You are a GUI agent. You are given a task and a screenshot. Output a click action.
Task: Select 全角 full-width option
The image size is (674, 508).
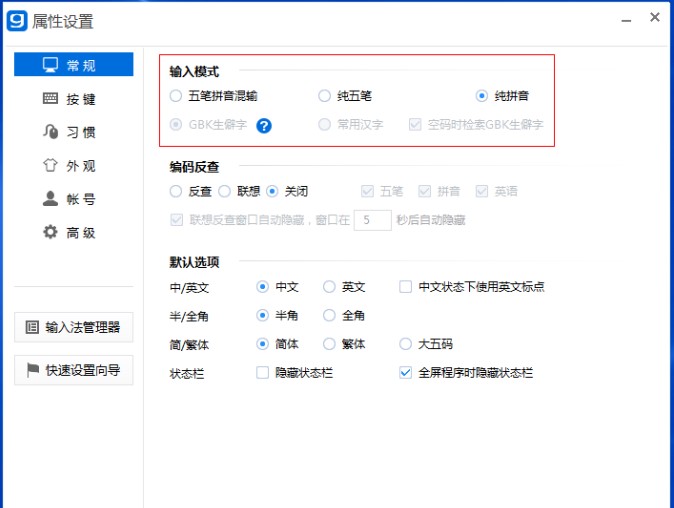329,315
